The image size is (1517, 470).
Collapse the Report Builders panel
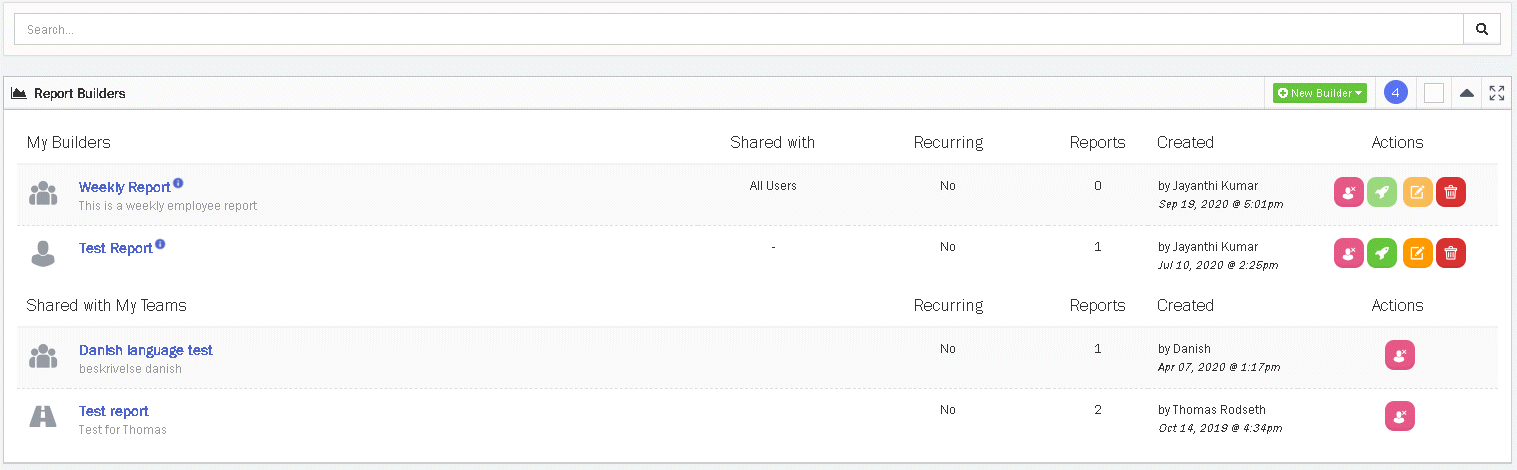pos(1466,93)
